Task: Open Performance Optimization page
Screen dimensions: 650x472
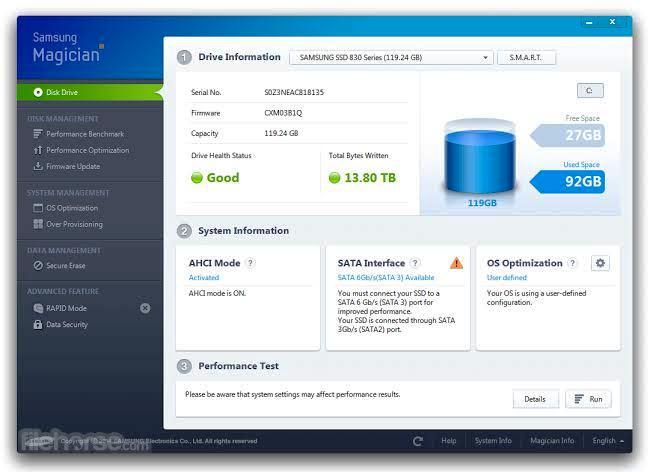Action: [x=87, y=150]
